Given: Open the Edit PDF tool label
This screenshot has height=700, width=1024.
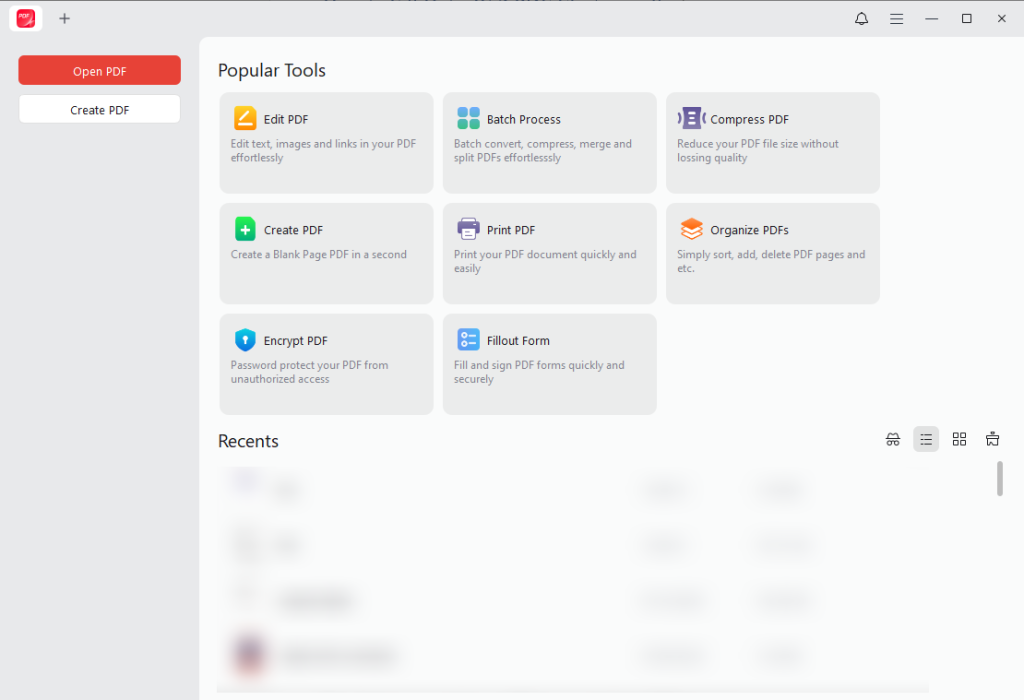Looking at the screenshot, I should click(x=286, y=119).
